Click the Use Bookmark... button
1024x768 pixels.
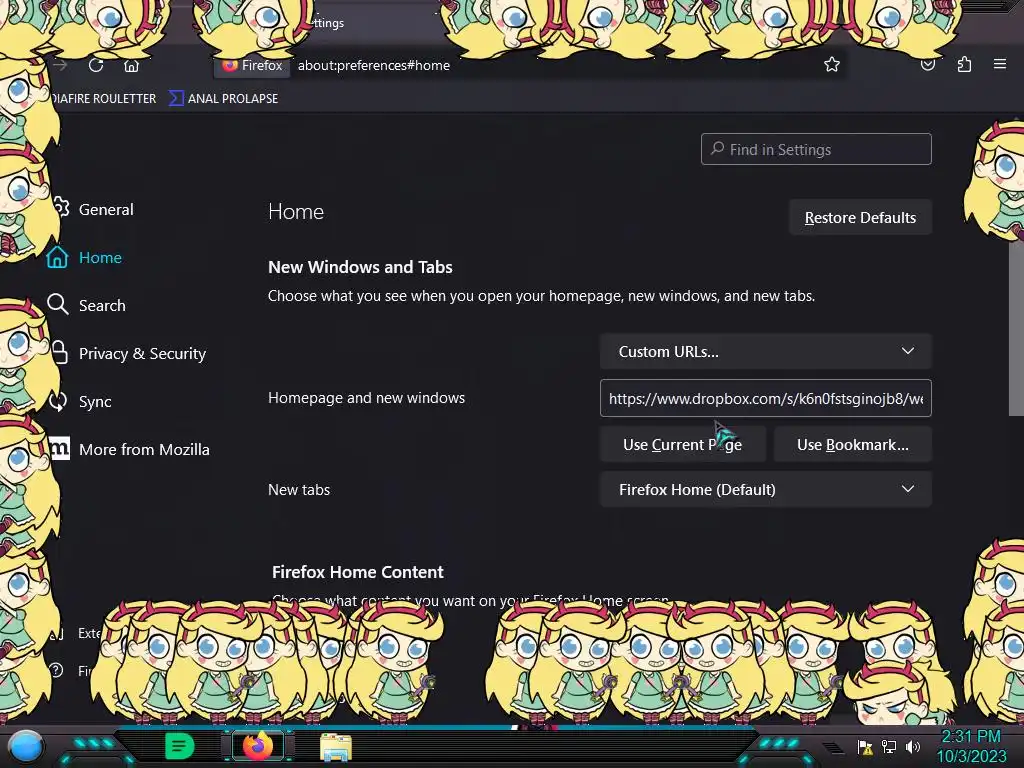click(852, 445)
